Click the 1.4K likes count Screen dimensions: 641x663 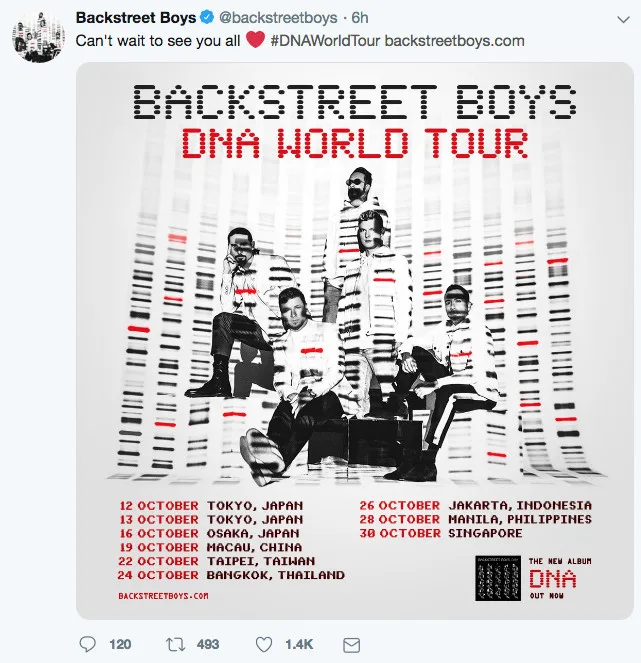click(x=301, y=644)
